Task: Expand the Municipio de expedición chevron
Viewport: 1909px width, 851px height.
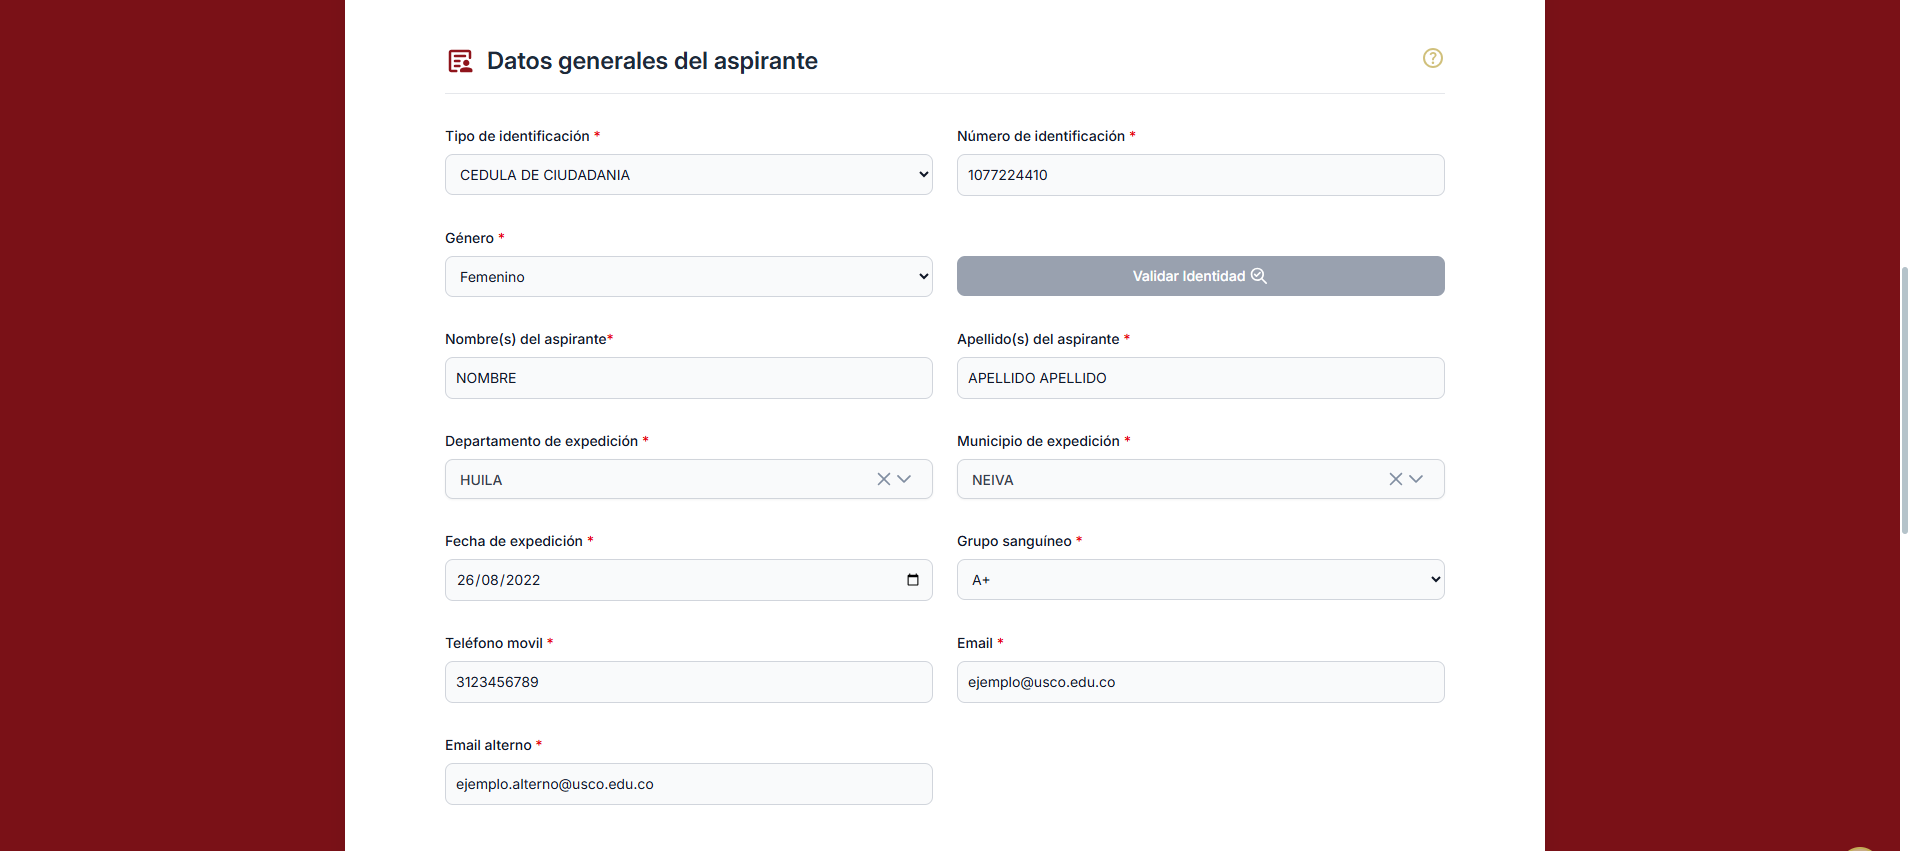Action: (1416, 479)
